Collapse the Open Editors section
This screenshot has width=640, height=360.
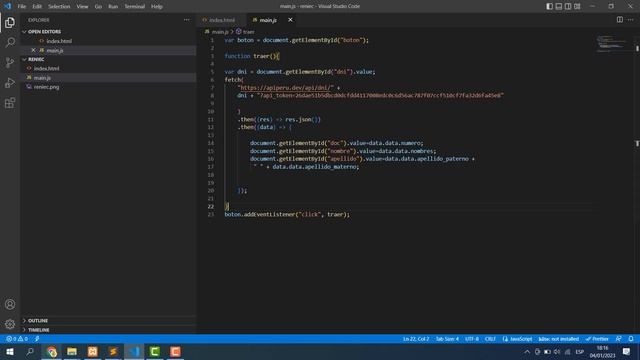tap(44, 31)
